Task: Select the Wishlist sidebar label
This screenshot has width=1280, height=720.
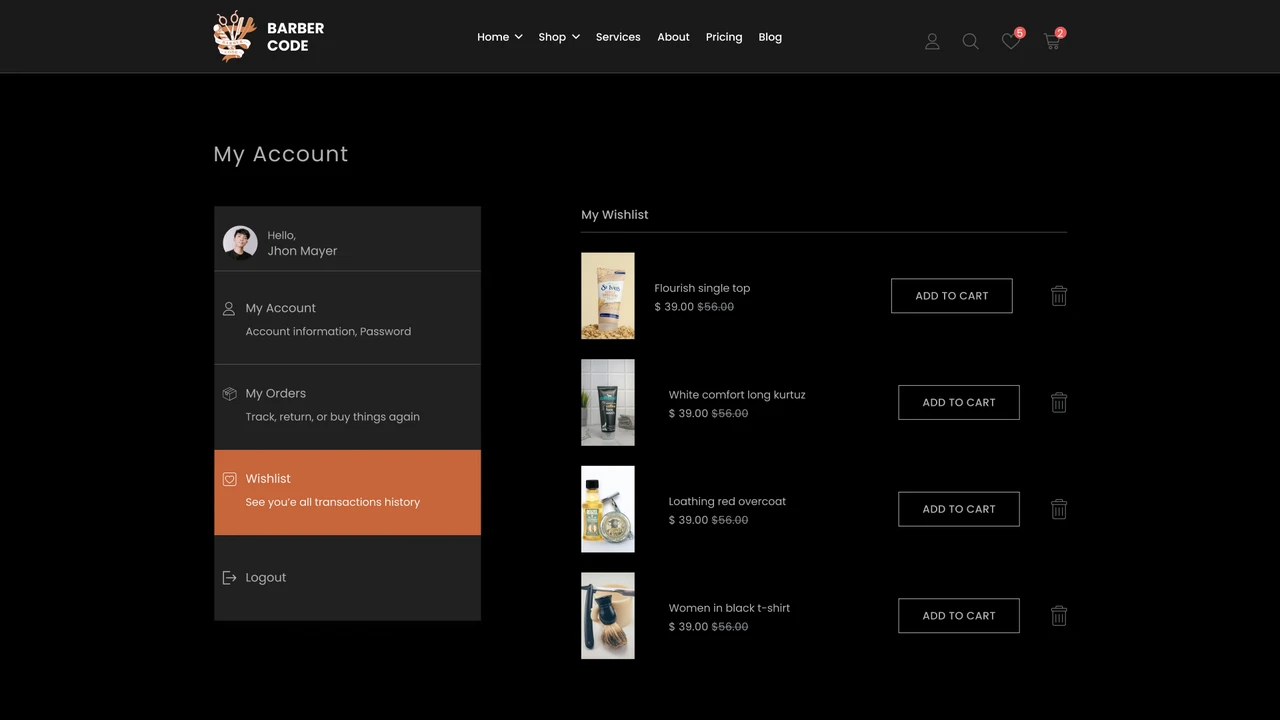Action: (268, 478)
